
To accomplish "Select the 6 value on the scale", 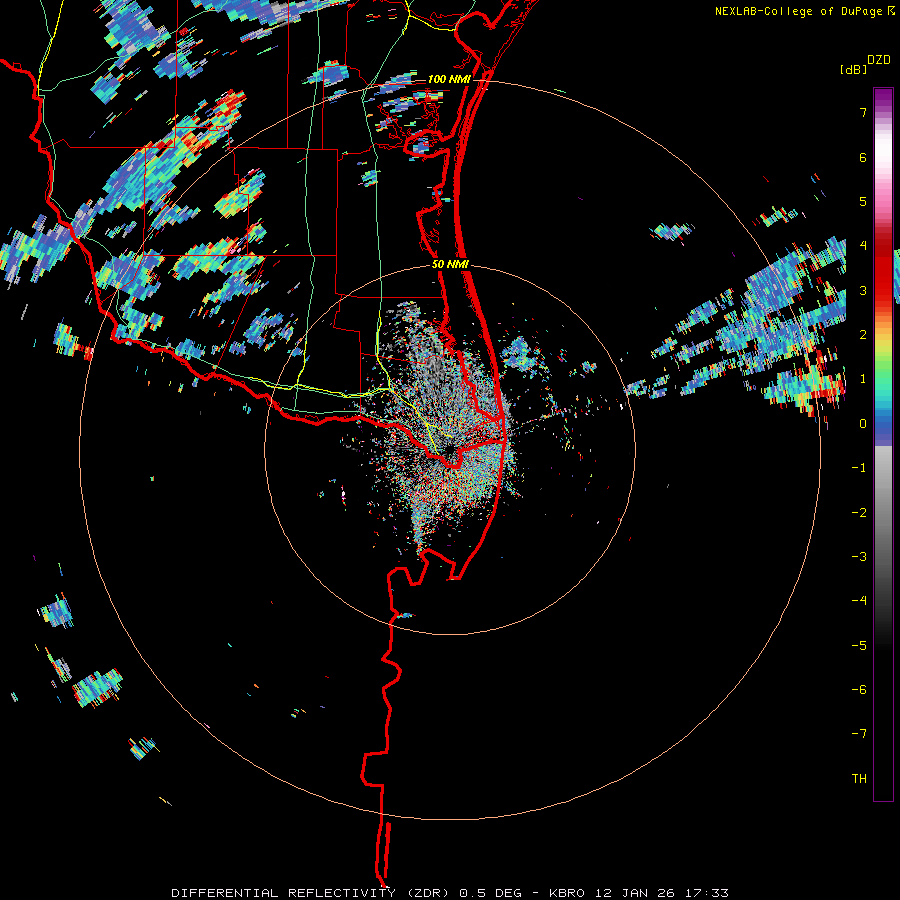I will coord(863,157).
